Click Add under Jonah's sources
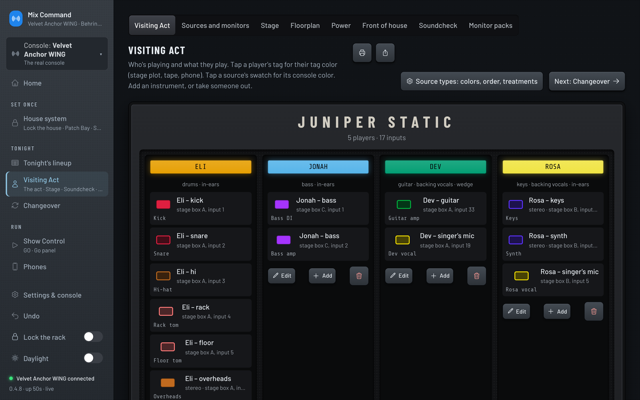 click(322, 276)
